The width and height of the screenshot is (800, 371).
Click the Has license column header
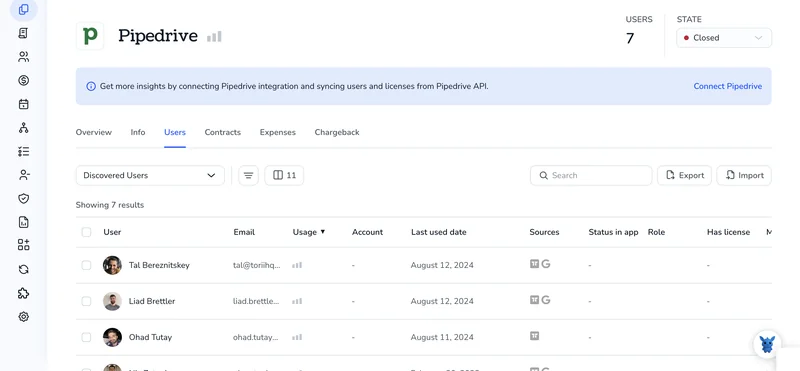click(x=729, y=232)
